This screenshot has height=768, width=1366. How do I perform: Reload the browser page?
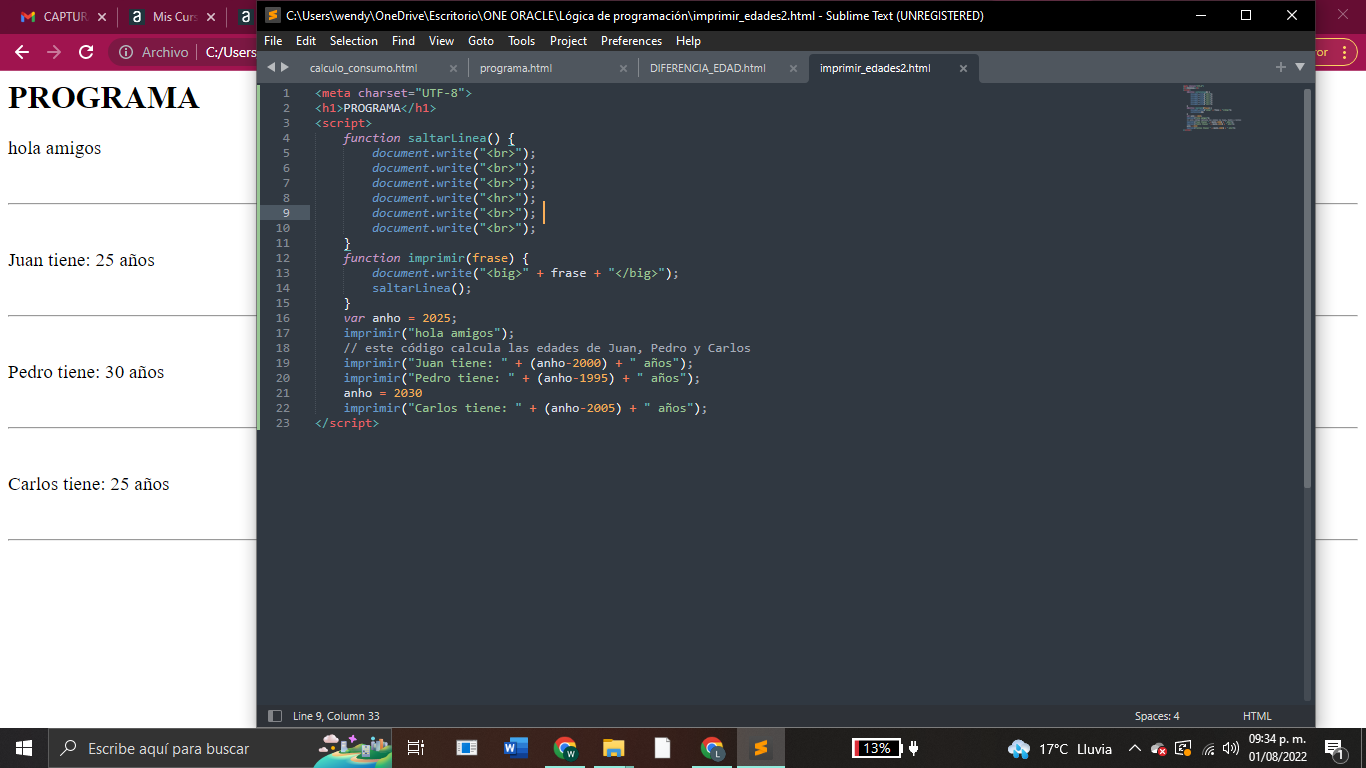pyautogui.click(x=86, y=52)
